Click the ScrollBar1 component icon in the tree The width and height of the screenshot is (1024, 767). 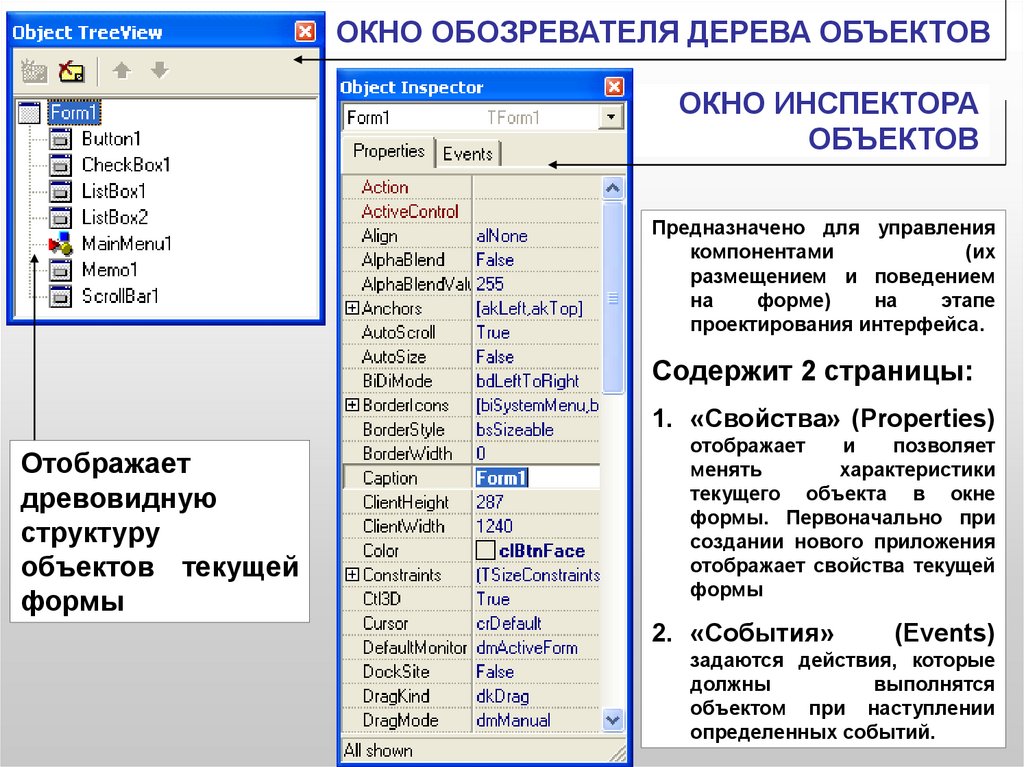(x=61, y=296)
